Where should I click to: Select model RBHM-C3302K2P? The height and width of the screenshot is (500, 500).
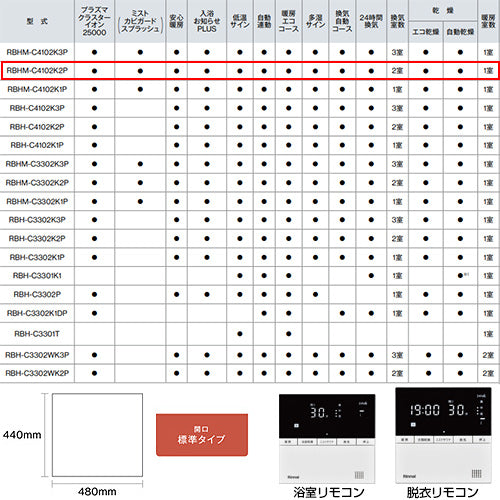(37, 183)
